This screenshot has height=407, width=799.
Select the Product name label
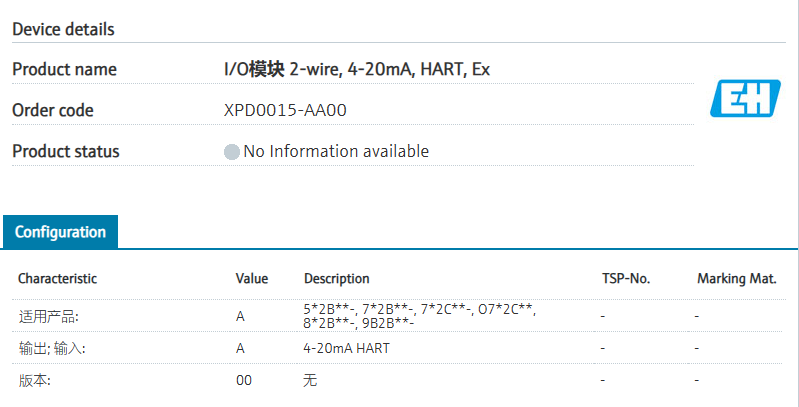click(x=64, y=70)
